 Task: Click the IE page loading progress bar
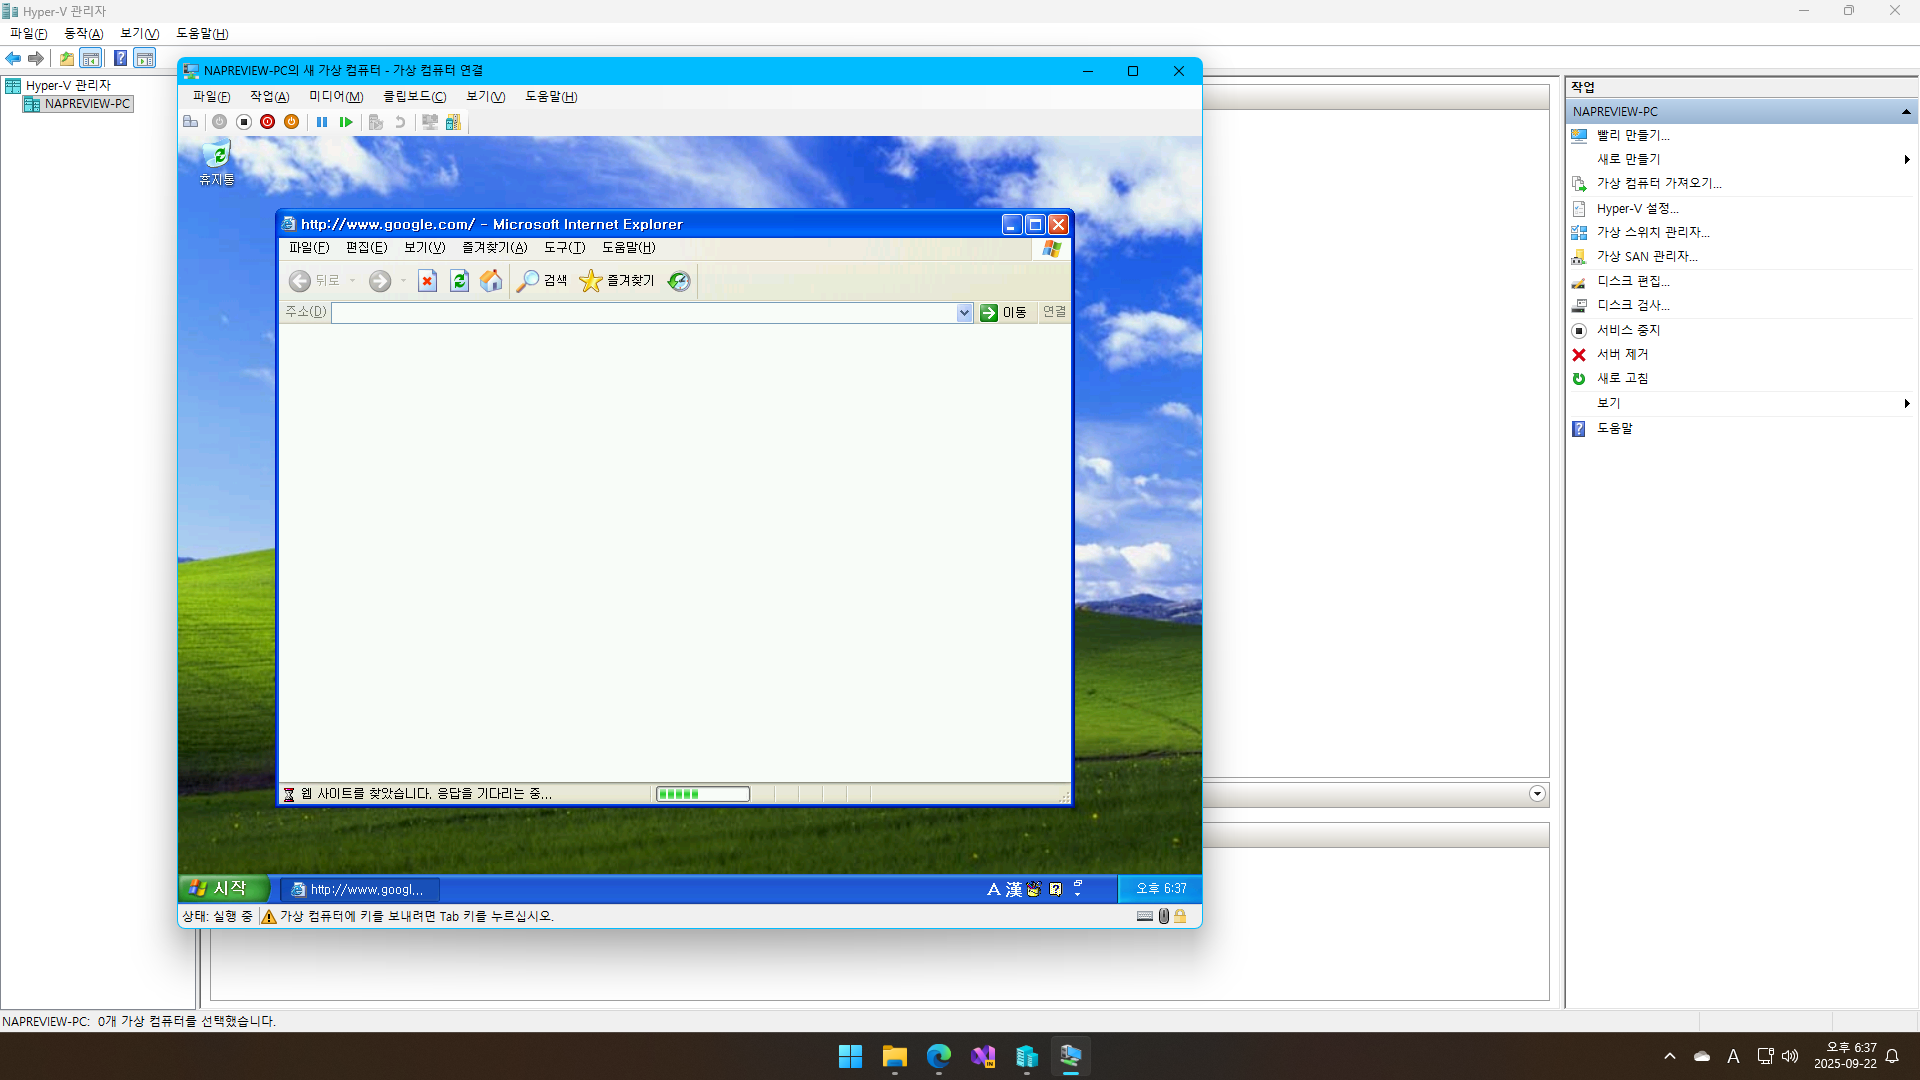703,794
